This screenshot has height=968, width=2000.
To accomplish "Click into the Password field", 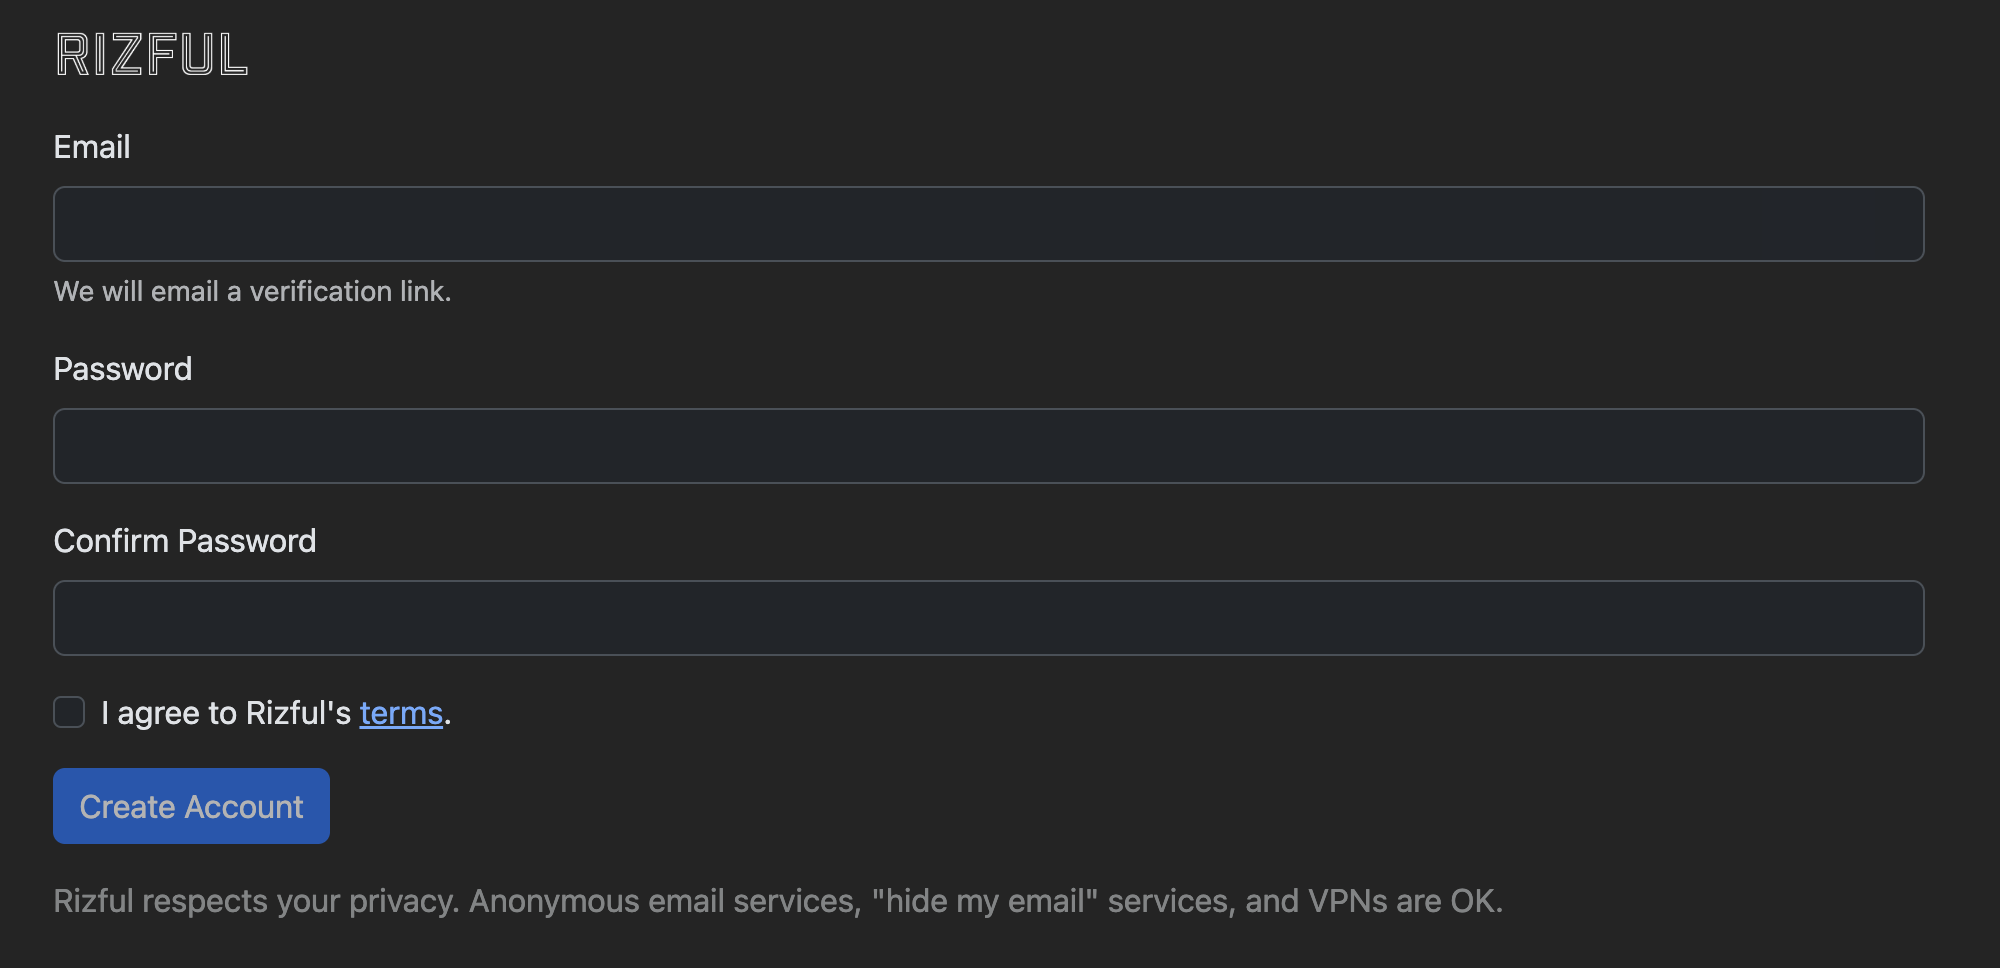I will (988, 446).
